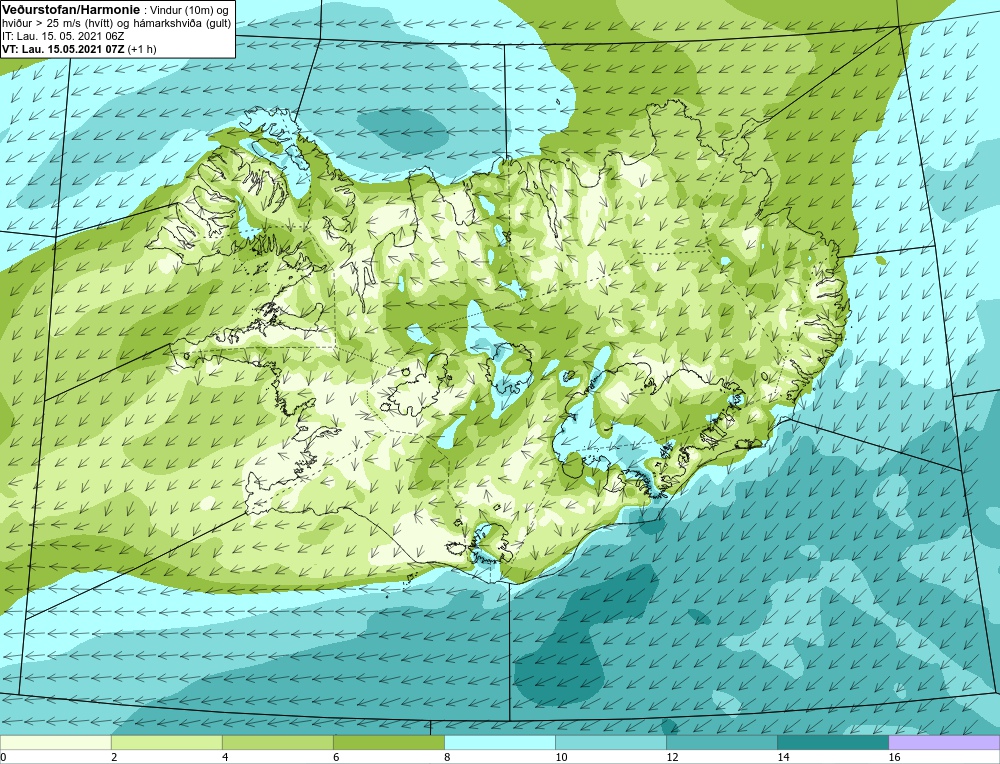Click the 12–14 m/s teal legend swatch
This screenshot has width=1000, height=764.
point(721,742)
